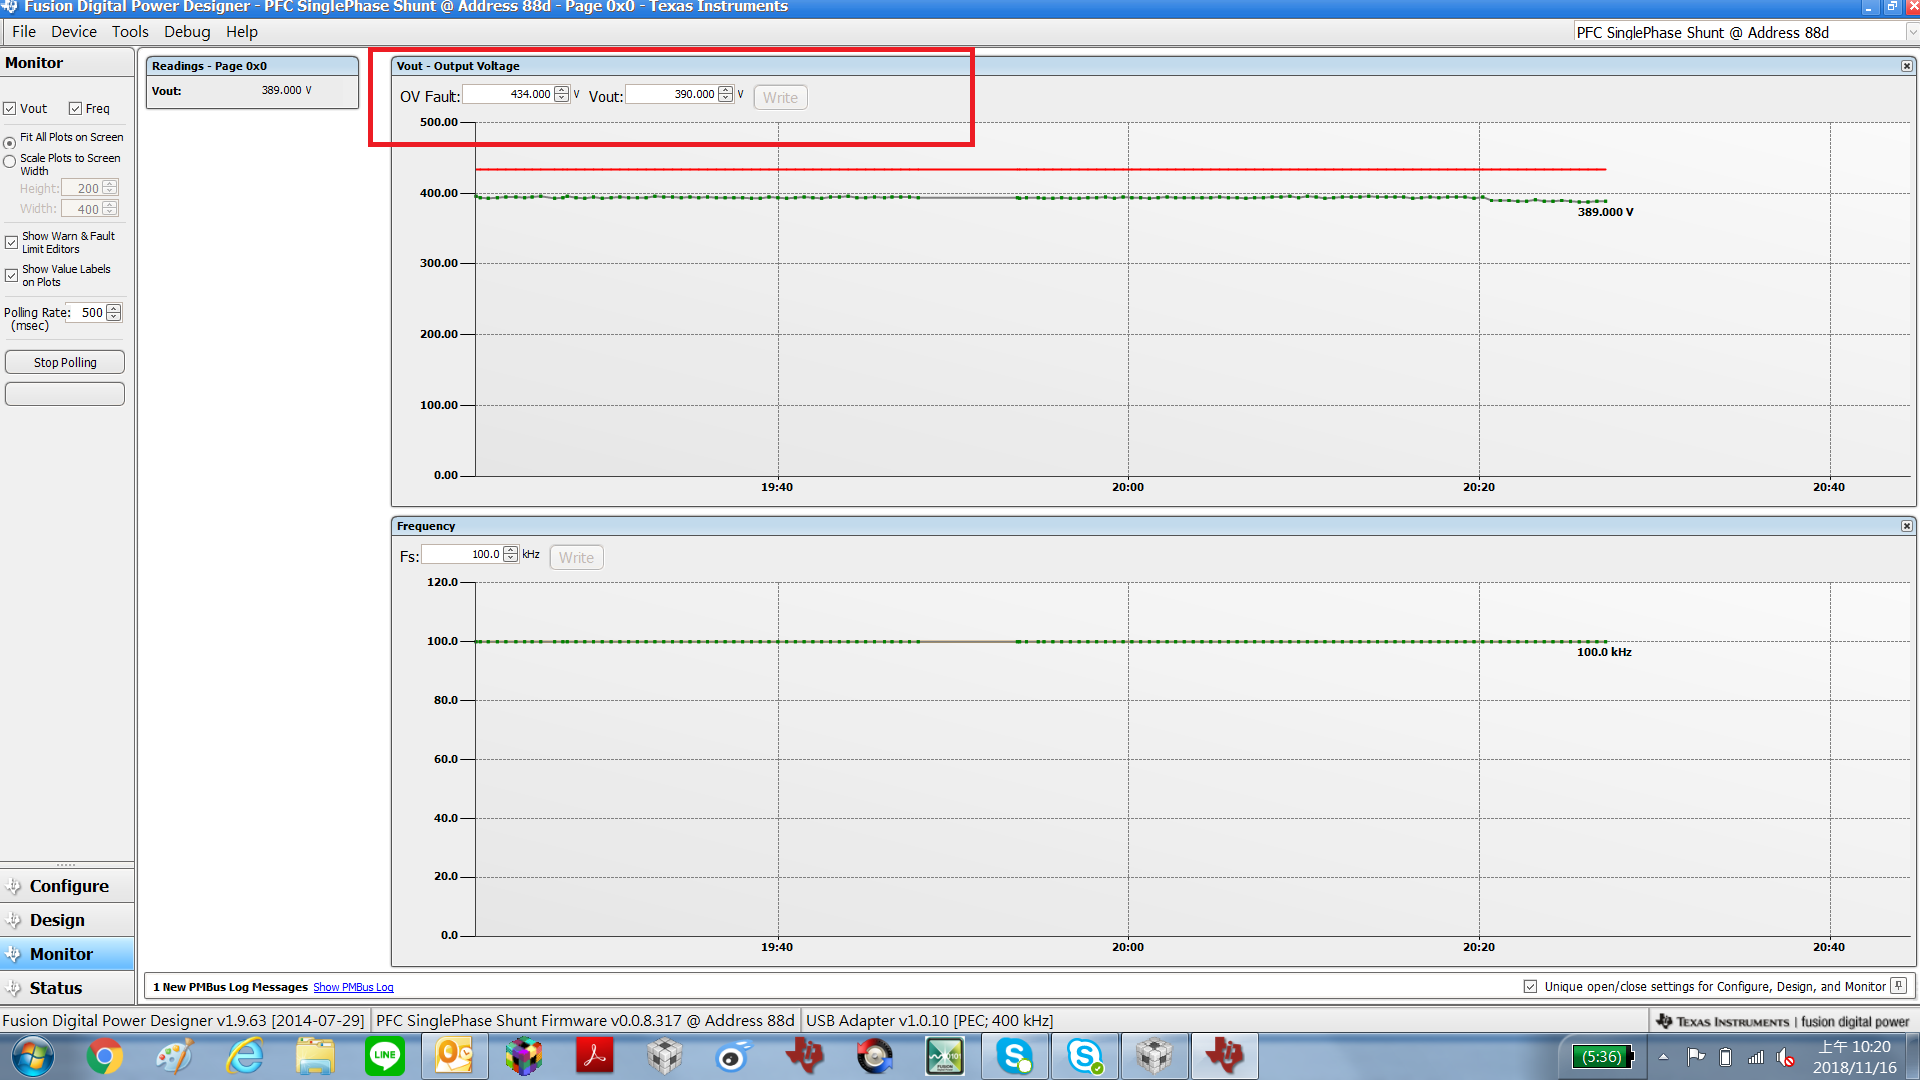Click the pin icon beside Unique settings
Viewport: 1920px width, 1080px height.
(x=1899, y=986)
